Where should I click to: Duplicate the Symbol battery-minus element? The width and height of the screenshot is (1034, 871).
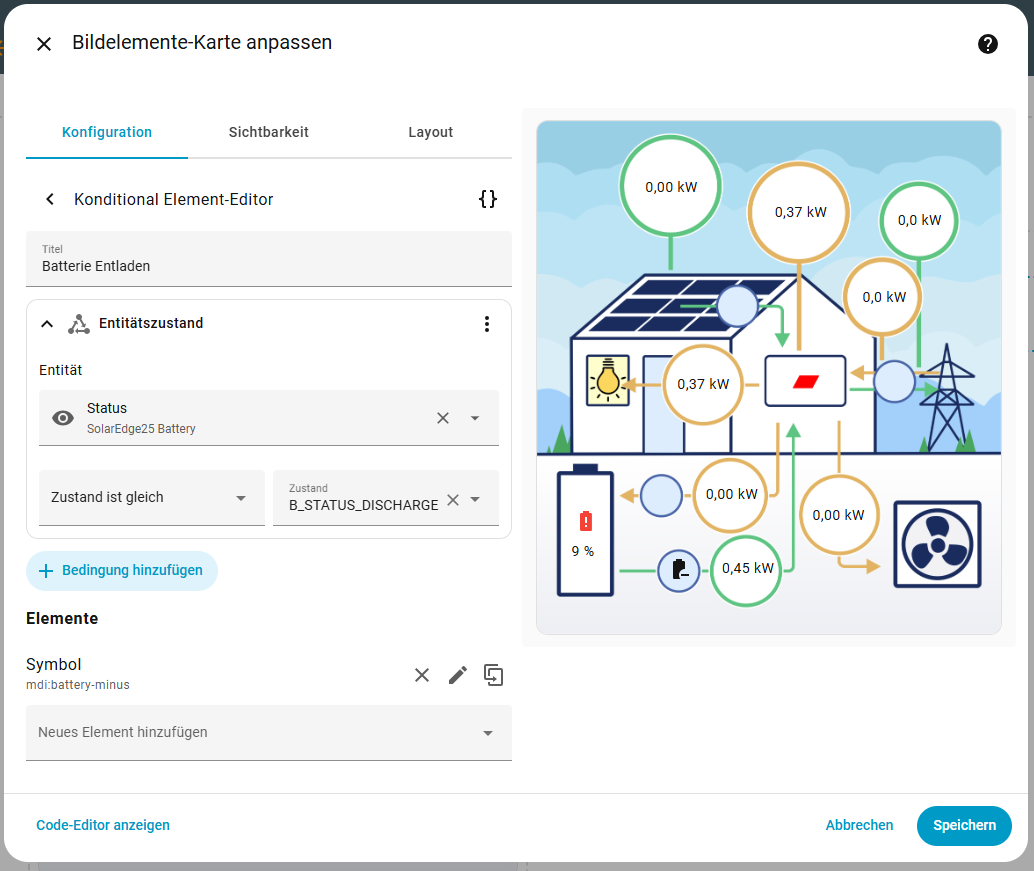[493, 675]
